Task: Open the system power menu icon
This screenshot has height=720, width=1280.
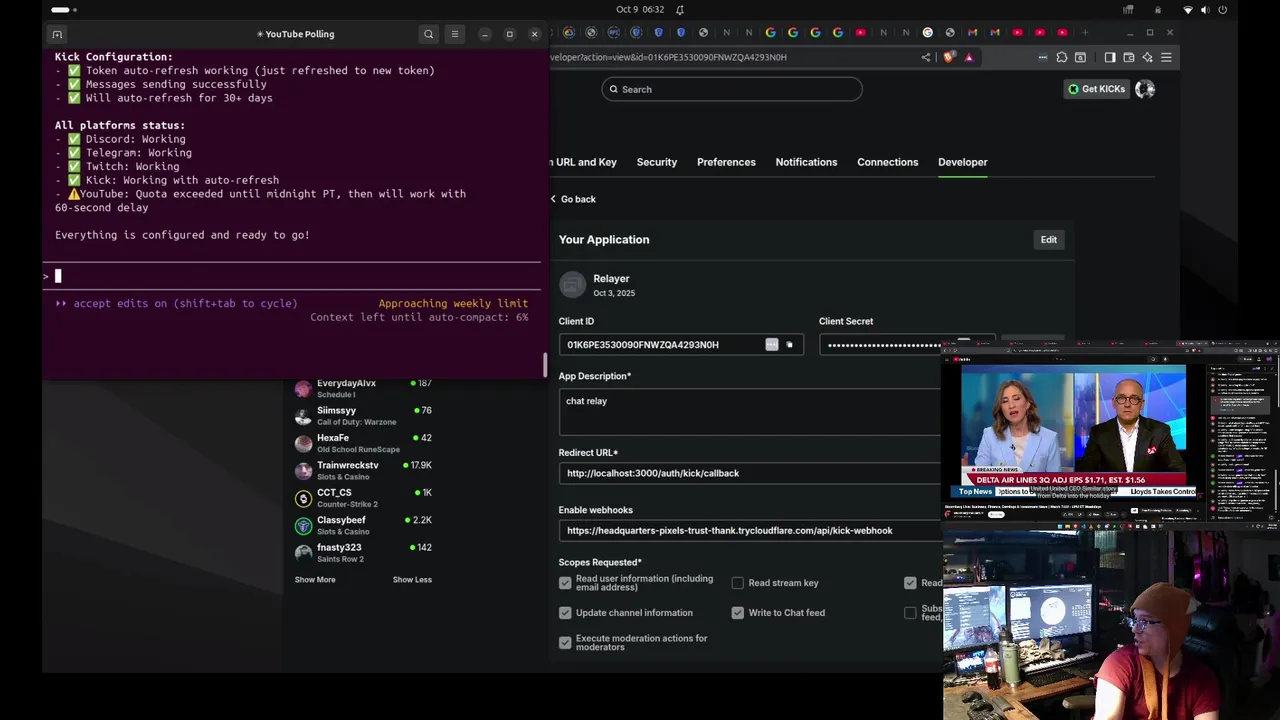Action: [1222, 10]
